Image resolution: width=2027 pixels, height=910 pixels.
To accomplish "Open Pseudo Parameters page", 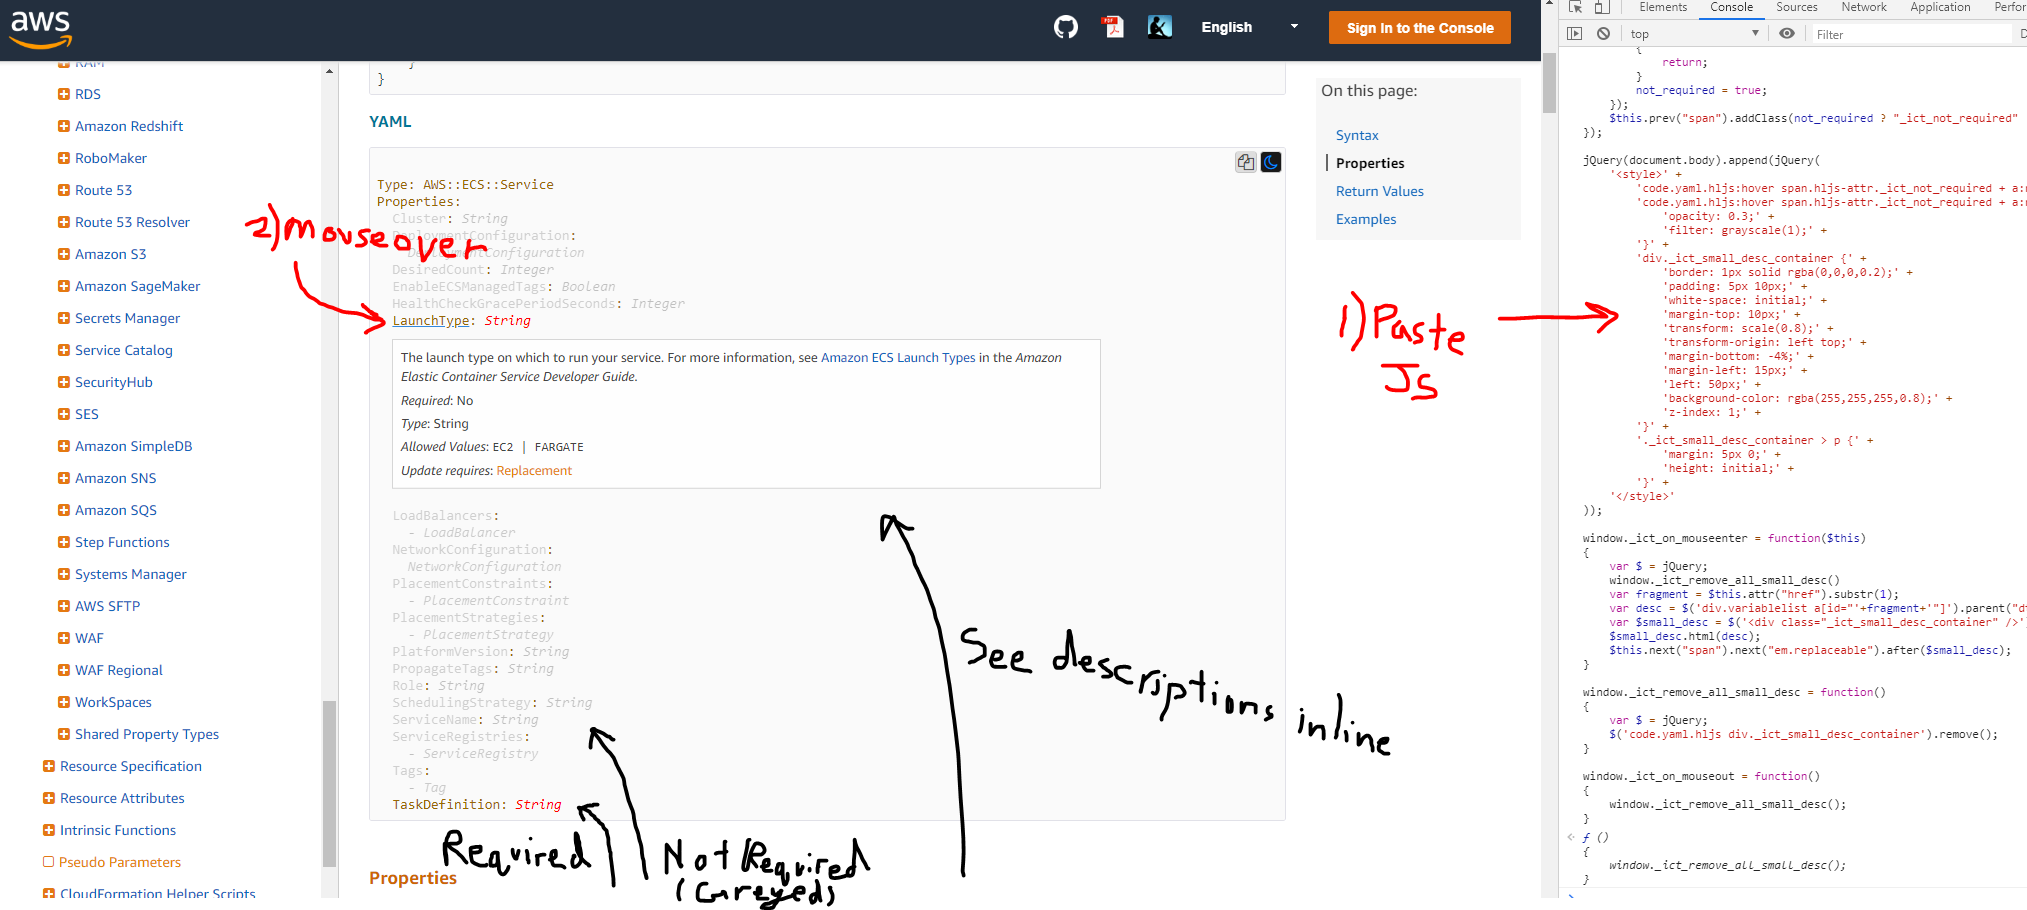I will click(x=120, y=862).
